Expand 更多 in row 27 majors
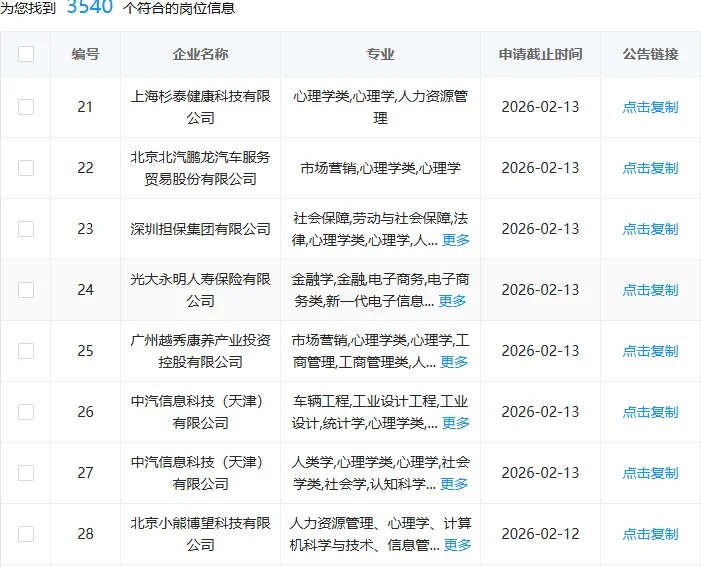The width and height of the screenshot is (701, 567). point(454,484)
